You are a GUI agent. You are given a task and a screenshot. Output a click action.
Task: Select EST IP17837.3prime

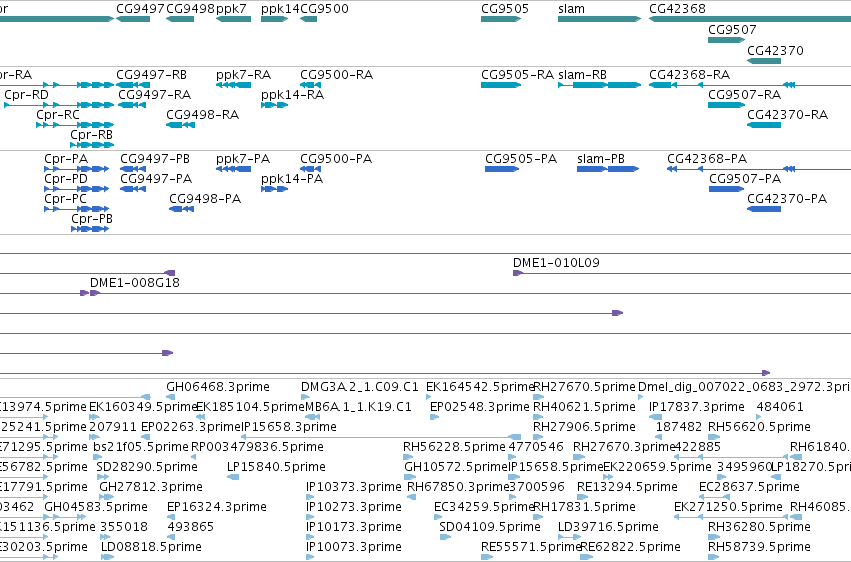(x=697, y=407)
